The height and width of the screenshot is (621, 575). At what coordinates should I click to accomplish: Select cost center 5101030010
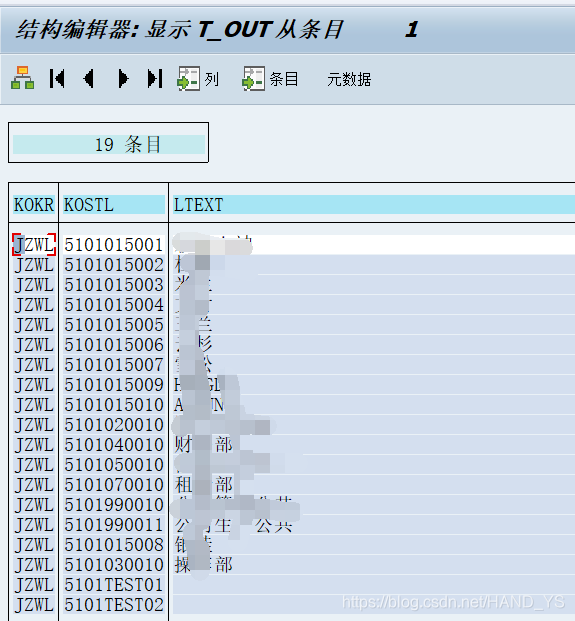114,565
